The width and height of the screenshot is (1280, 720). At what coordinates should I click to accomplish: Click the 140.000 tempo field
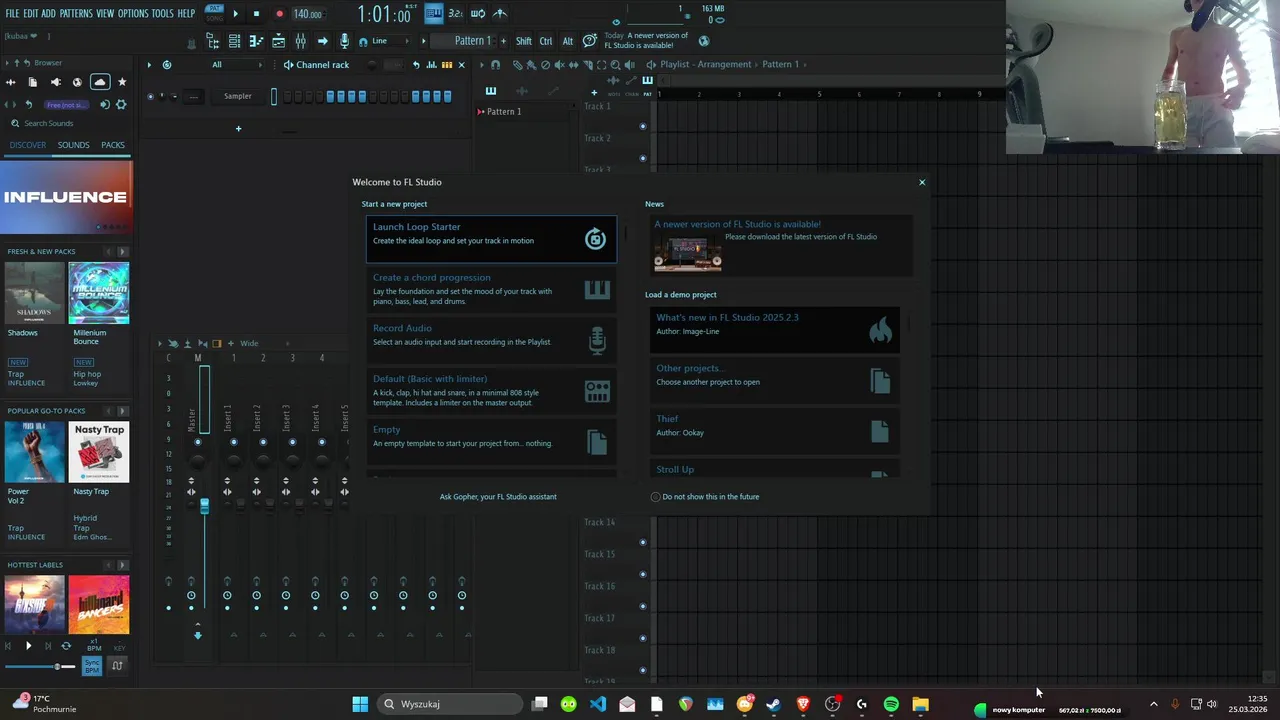(x=307, y=14)
